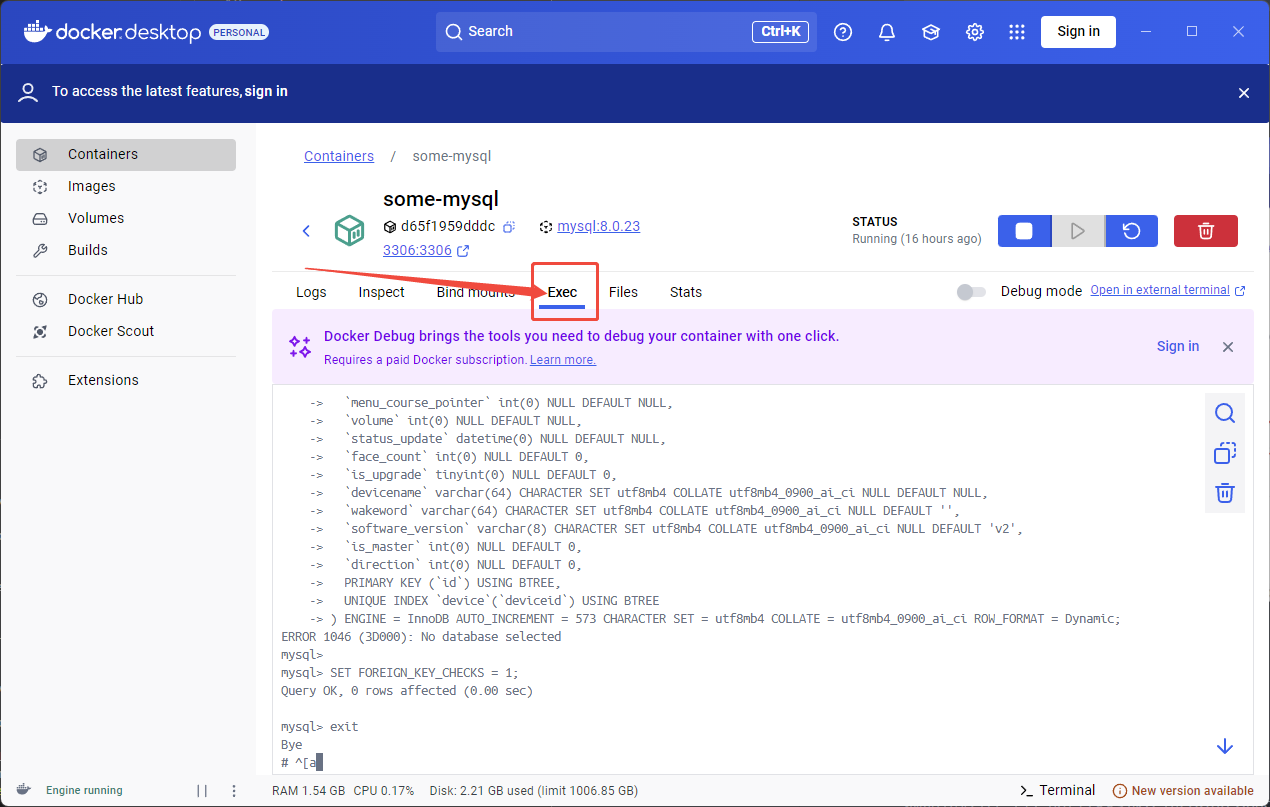Toggle the Debug mode switch
The height and width of the screenshot is (807, 1270).
click(971, 291)
